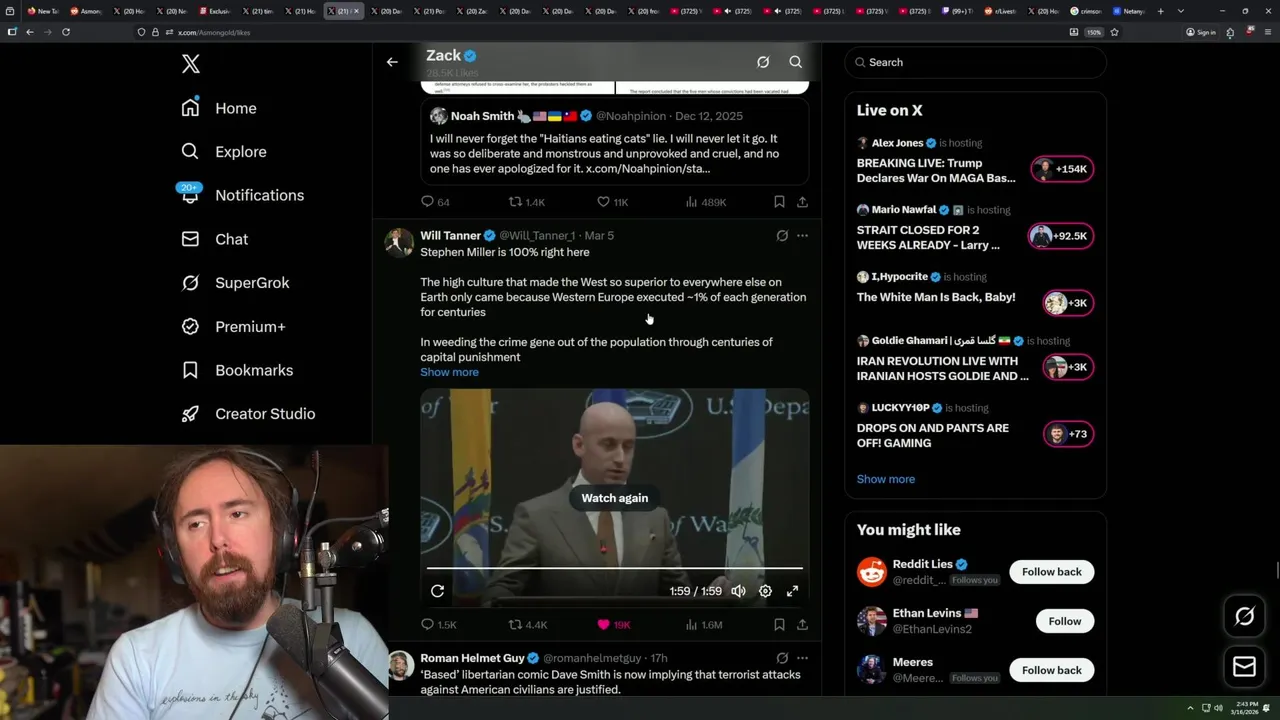Image resolution: width=1280 pixels, height=720 pixels.
Task: Repost Will Tanner post with 4.4K reposts
Action: pos(528,625)
